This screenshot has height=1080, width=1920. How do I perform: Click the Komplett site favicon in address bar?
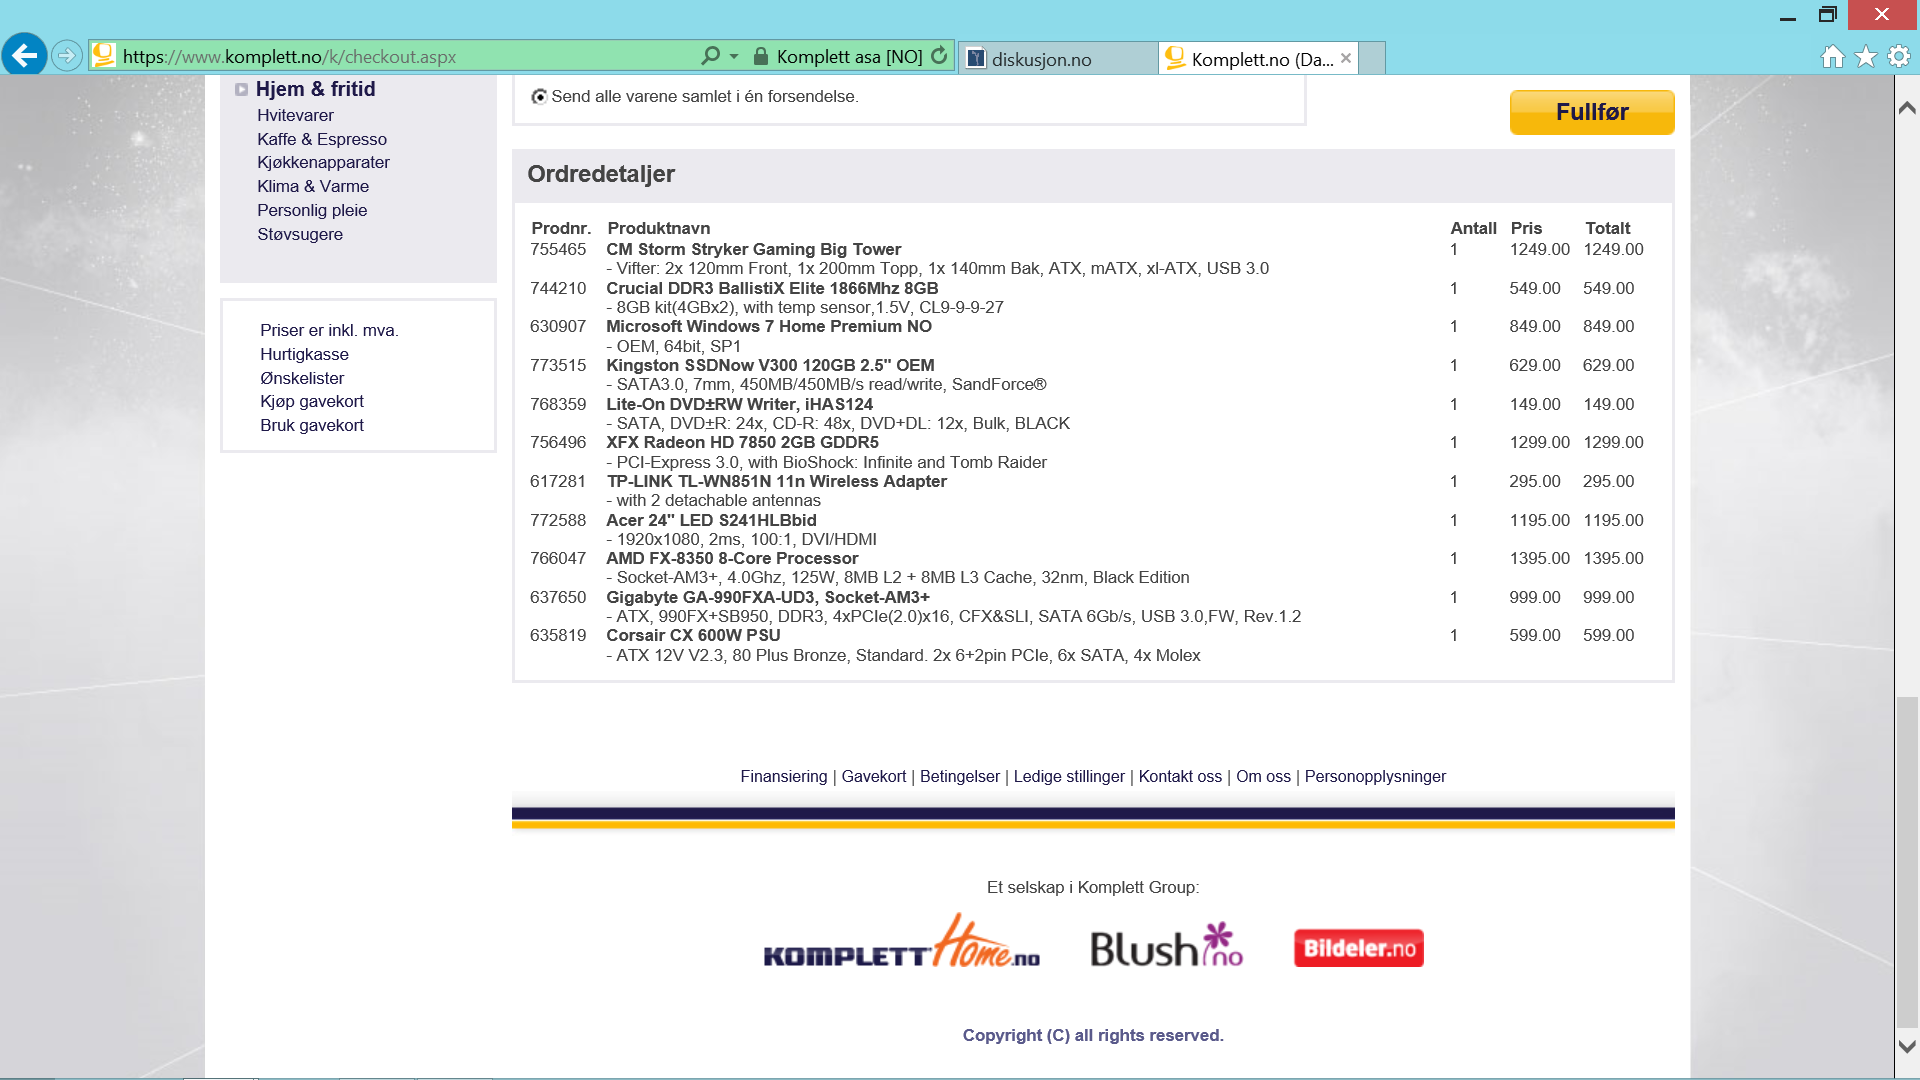point(103,56)
